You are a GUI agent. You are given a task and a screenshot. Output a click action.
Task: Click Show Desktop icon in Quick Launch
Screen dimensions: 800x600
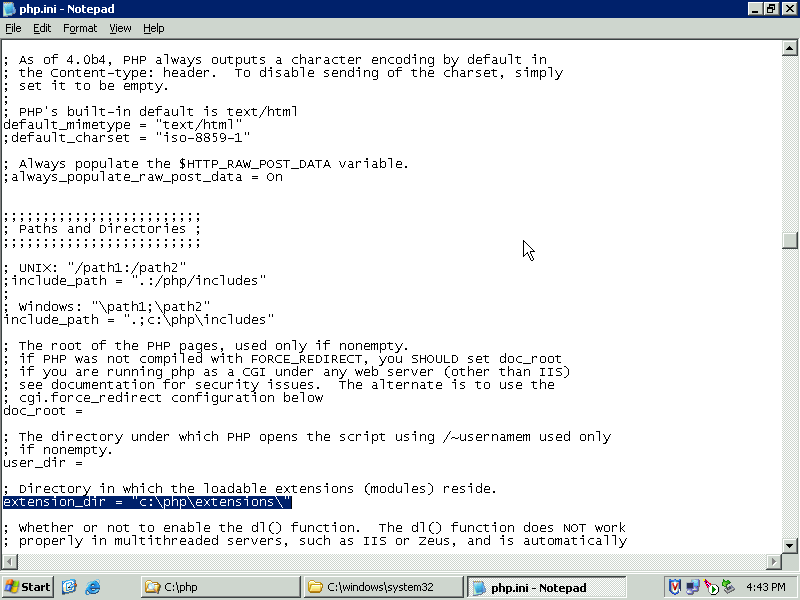coord(70,587)
